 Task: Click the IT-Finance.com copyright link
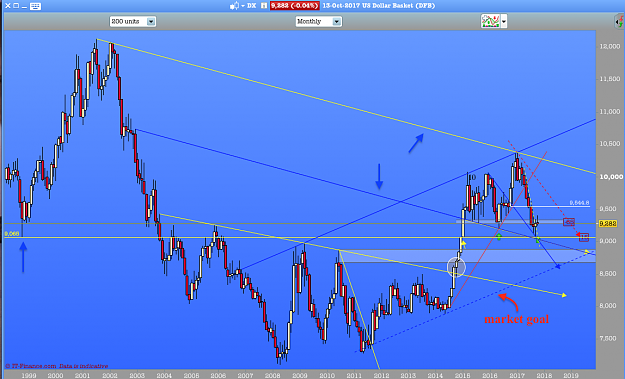click(x=56, y=365)
